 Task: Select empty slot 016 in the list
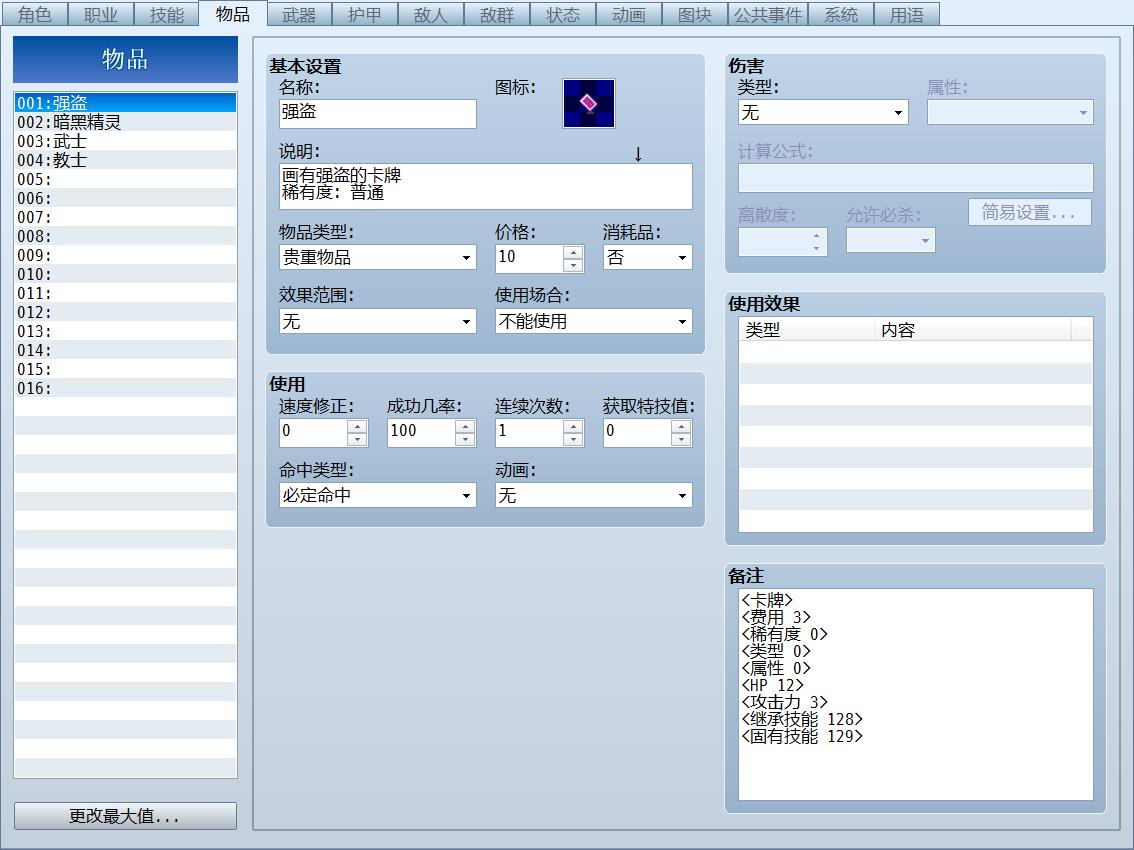click(125, 388)
